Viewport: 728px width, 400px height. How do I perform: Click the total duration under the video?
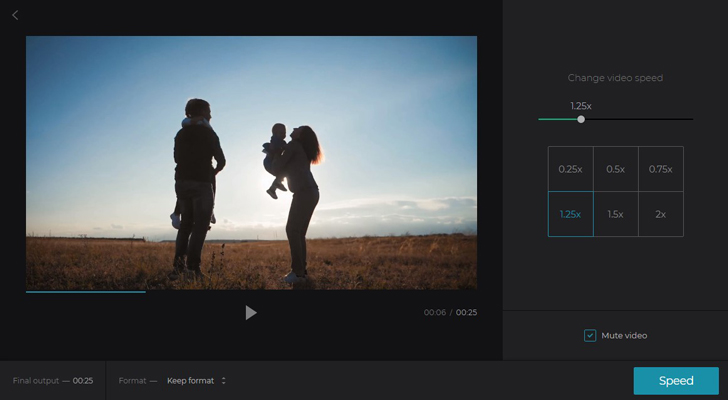click(467, 313)
